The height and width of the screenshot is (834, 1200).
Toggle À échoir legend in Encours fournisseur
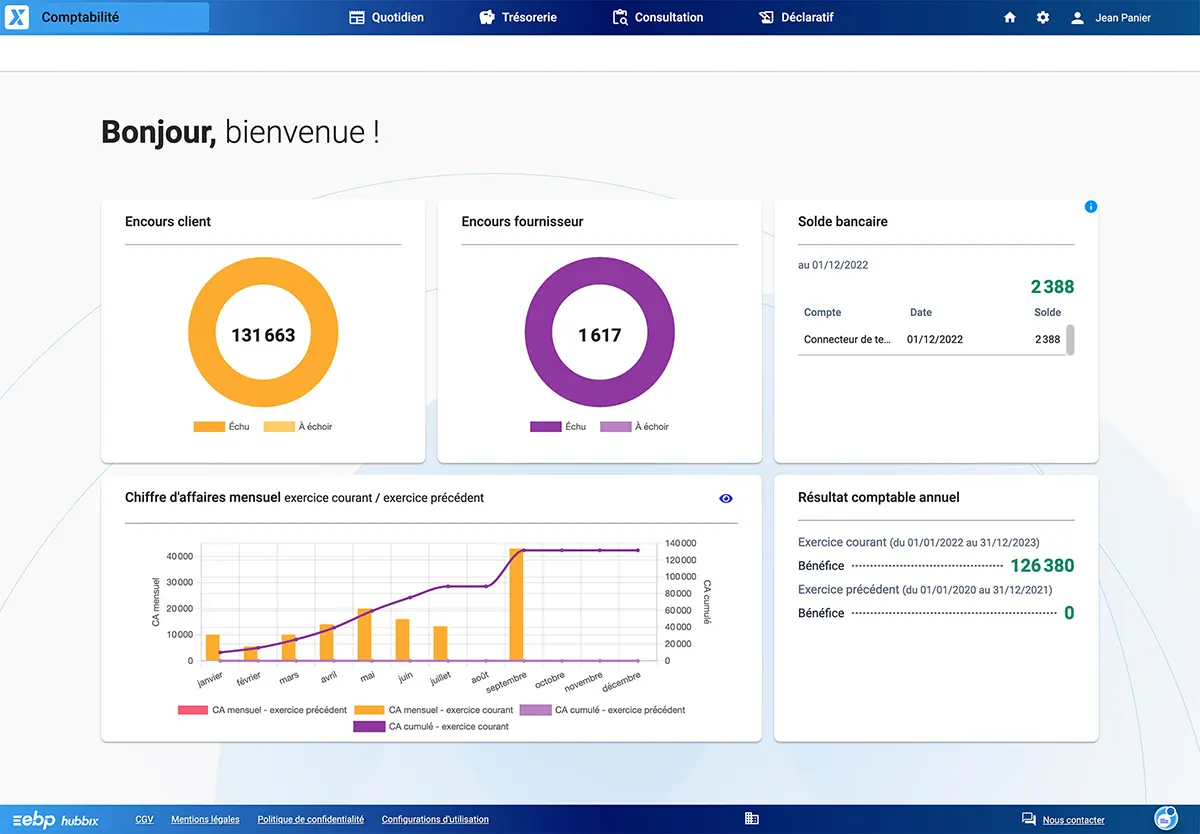634,427
